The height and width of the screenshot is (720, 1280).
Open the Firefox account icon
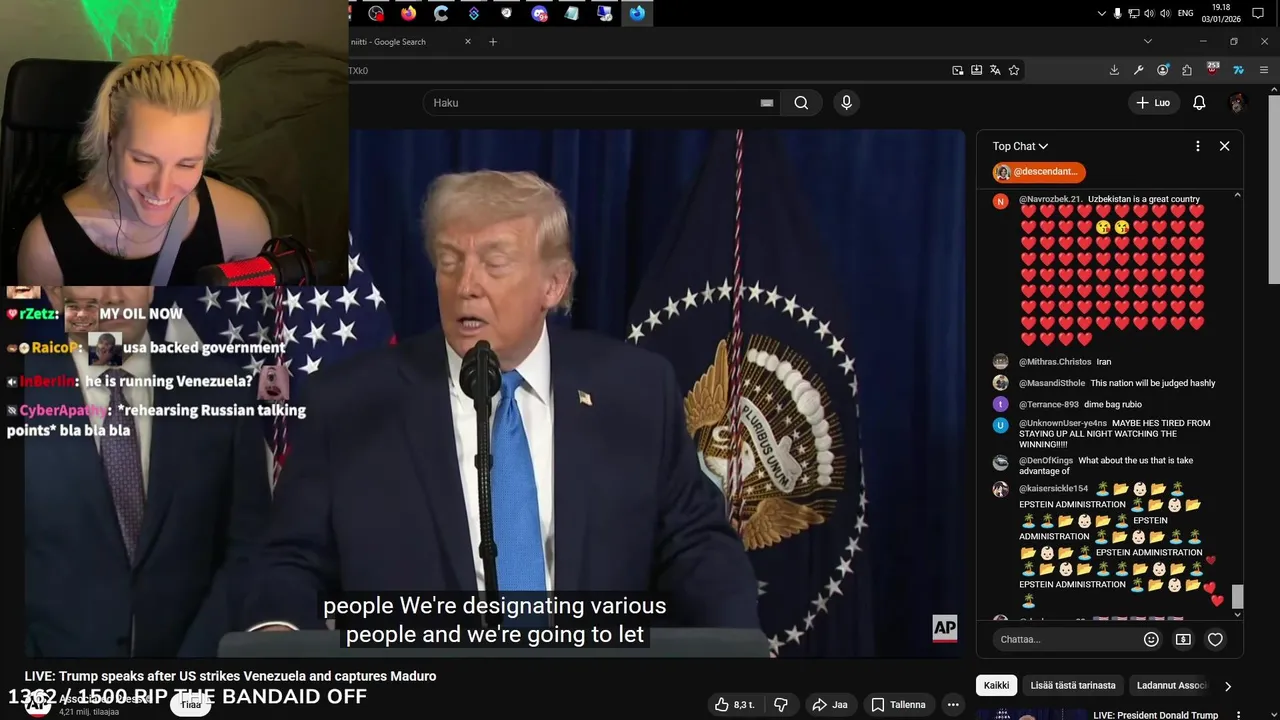coord(1162,70)
